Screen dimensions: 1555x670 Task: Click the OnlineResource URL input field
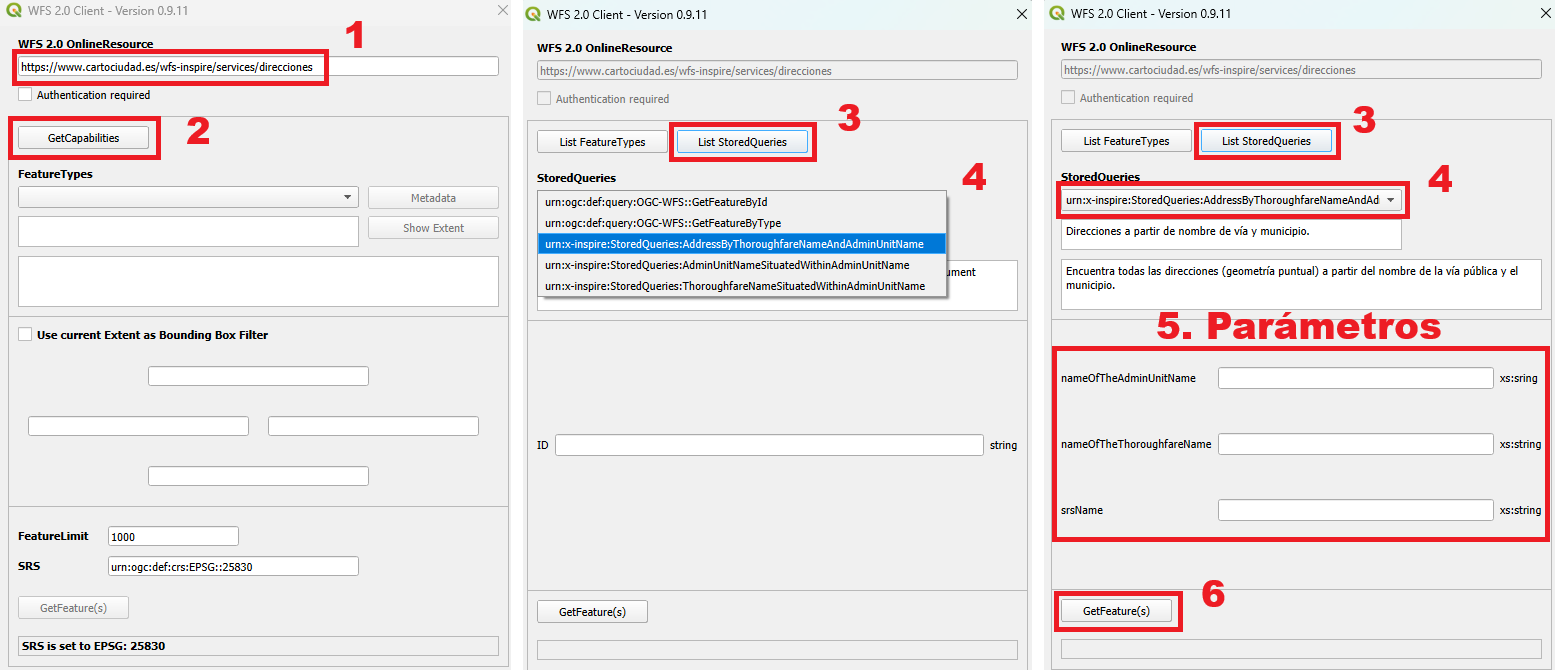click(170, 66)
